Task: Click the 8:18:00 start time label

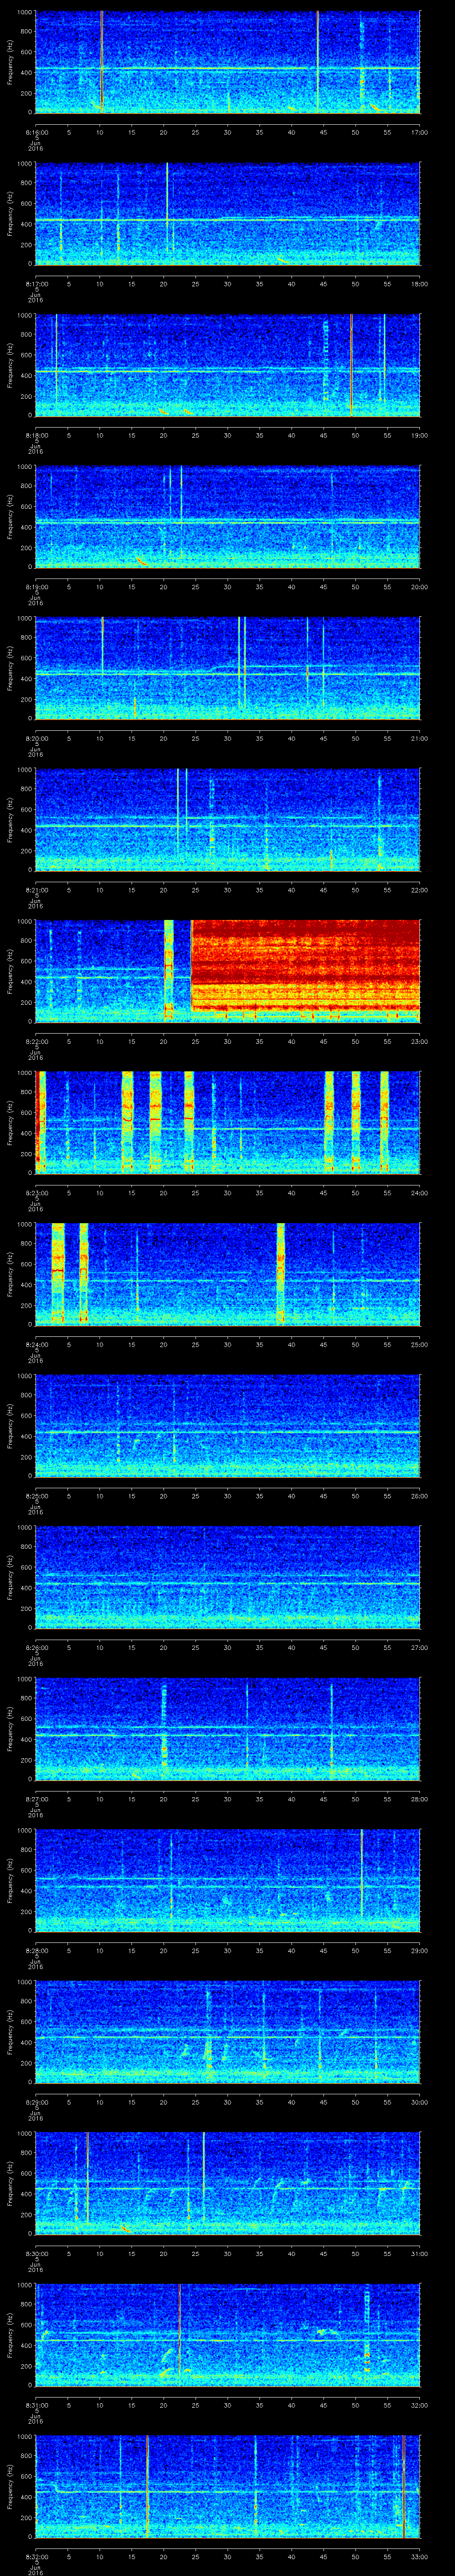Action: tap(36, 435)
